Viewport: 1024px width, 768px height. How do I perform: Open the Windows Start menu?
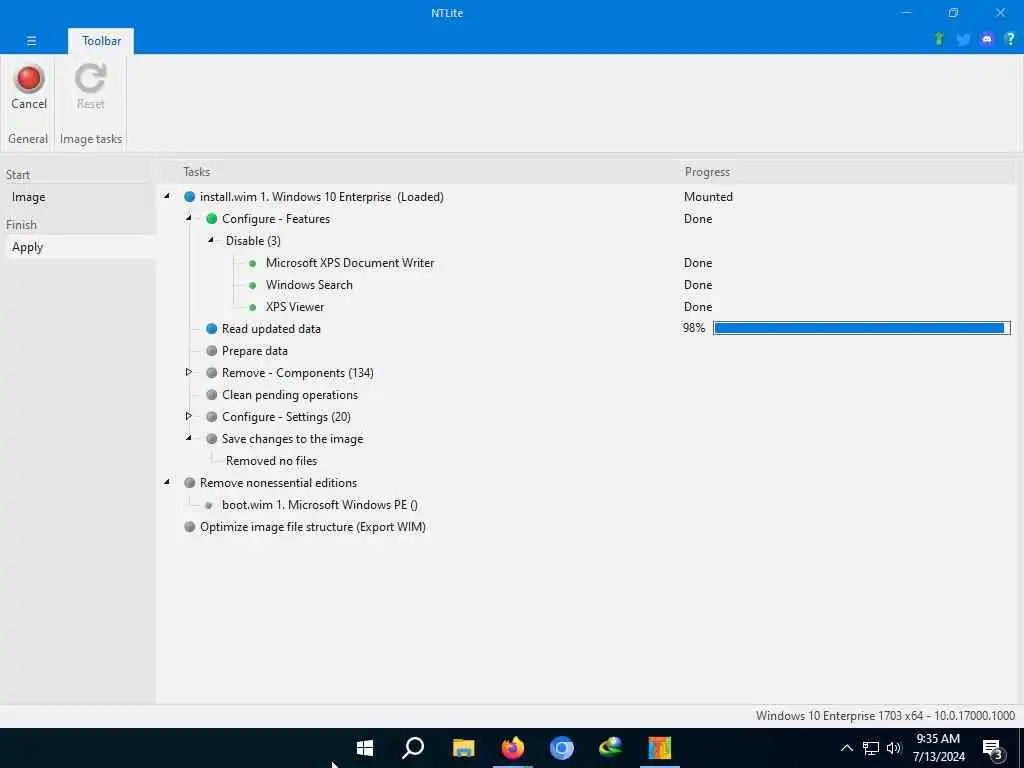click(x=364, y=748)
